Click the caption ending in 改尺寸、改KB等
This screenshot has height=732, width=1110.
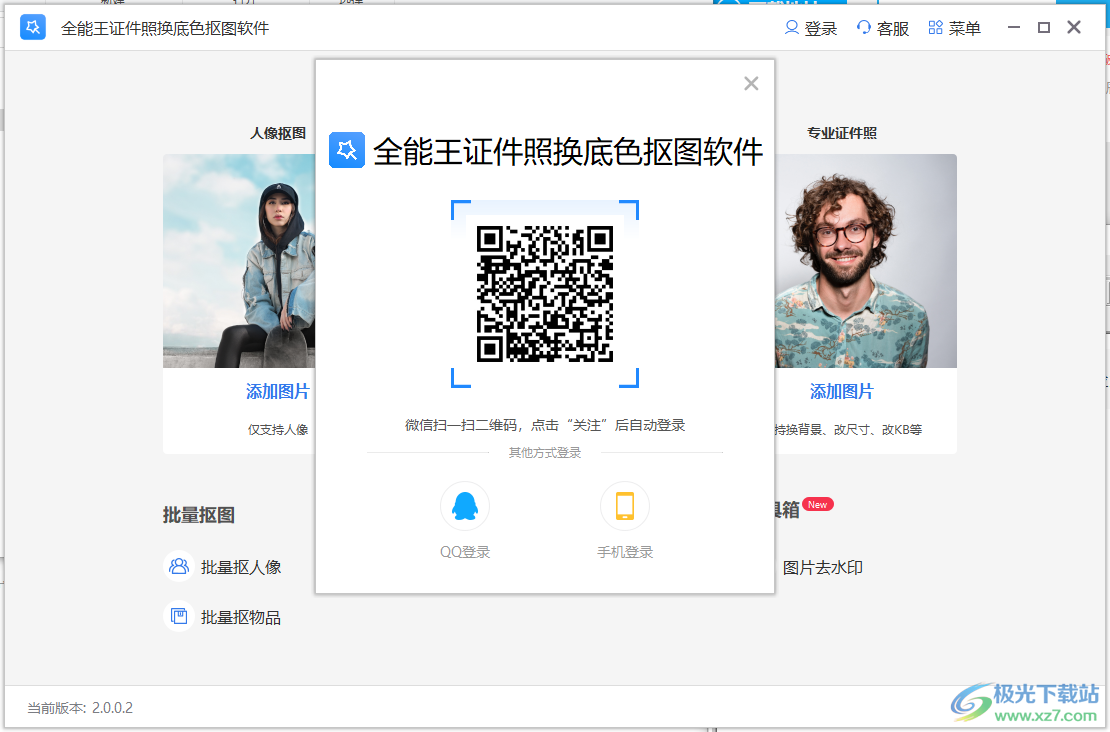848,430
